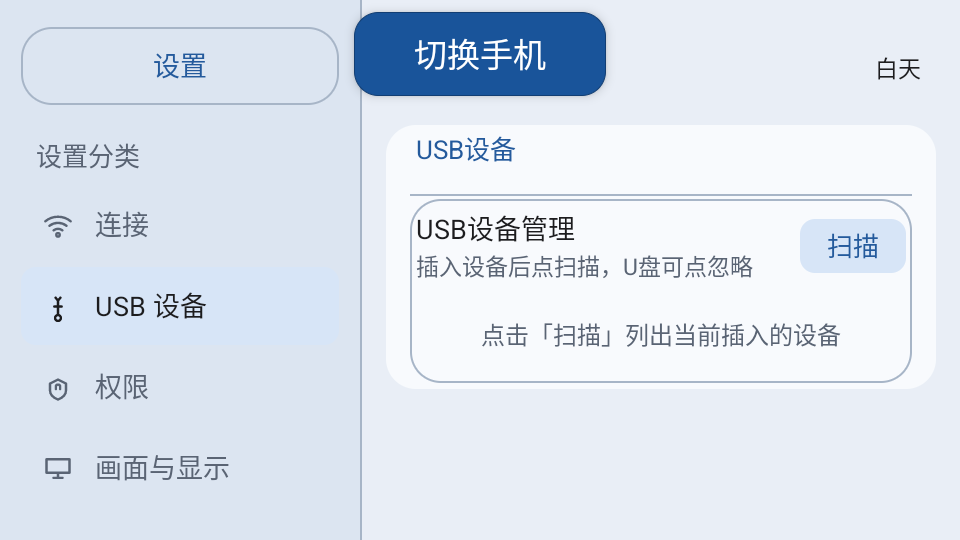The width and height of the screenshot is (960, 540).
Task: Click the 设置 header button
Action: pos(180,66)
